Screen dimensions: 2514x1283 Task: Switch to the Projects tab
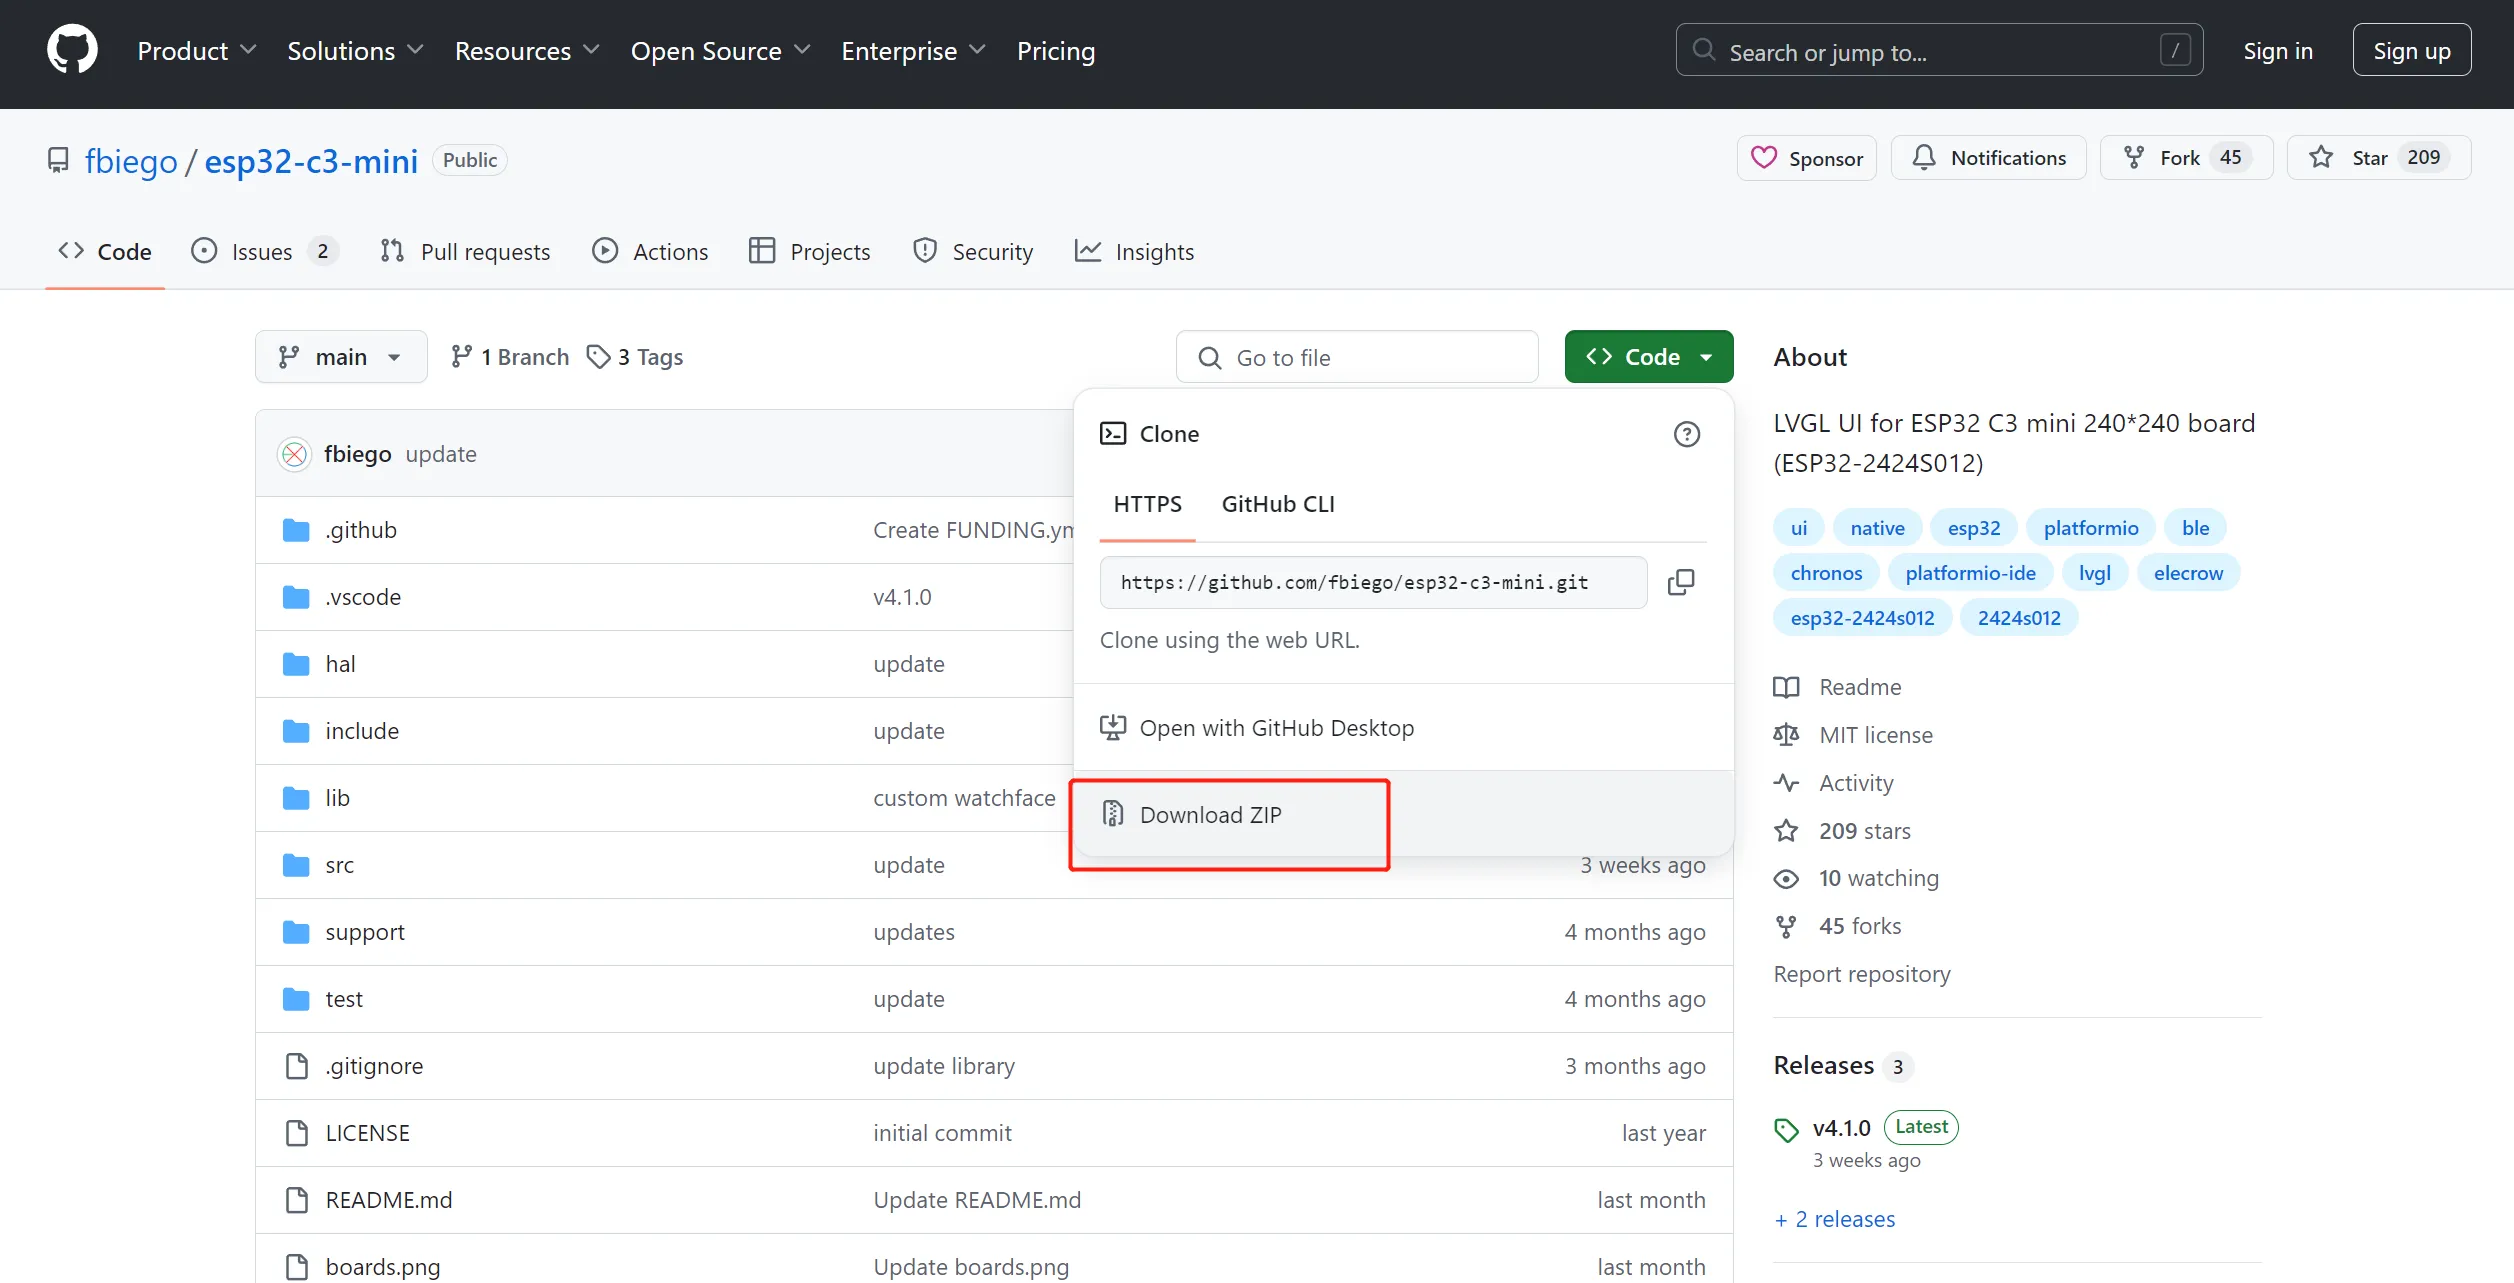coord(810,252)
